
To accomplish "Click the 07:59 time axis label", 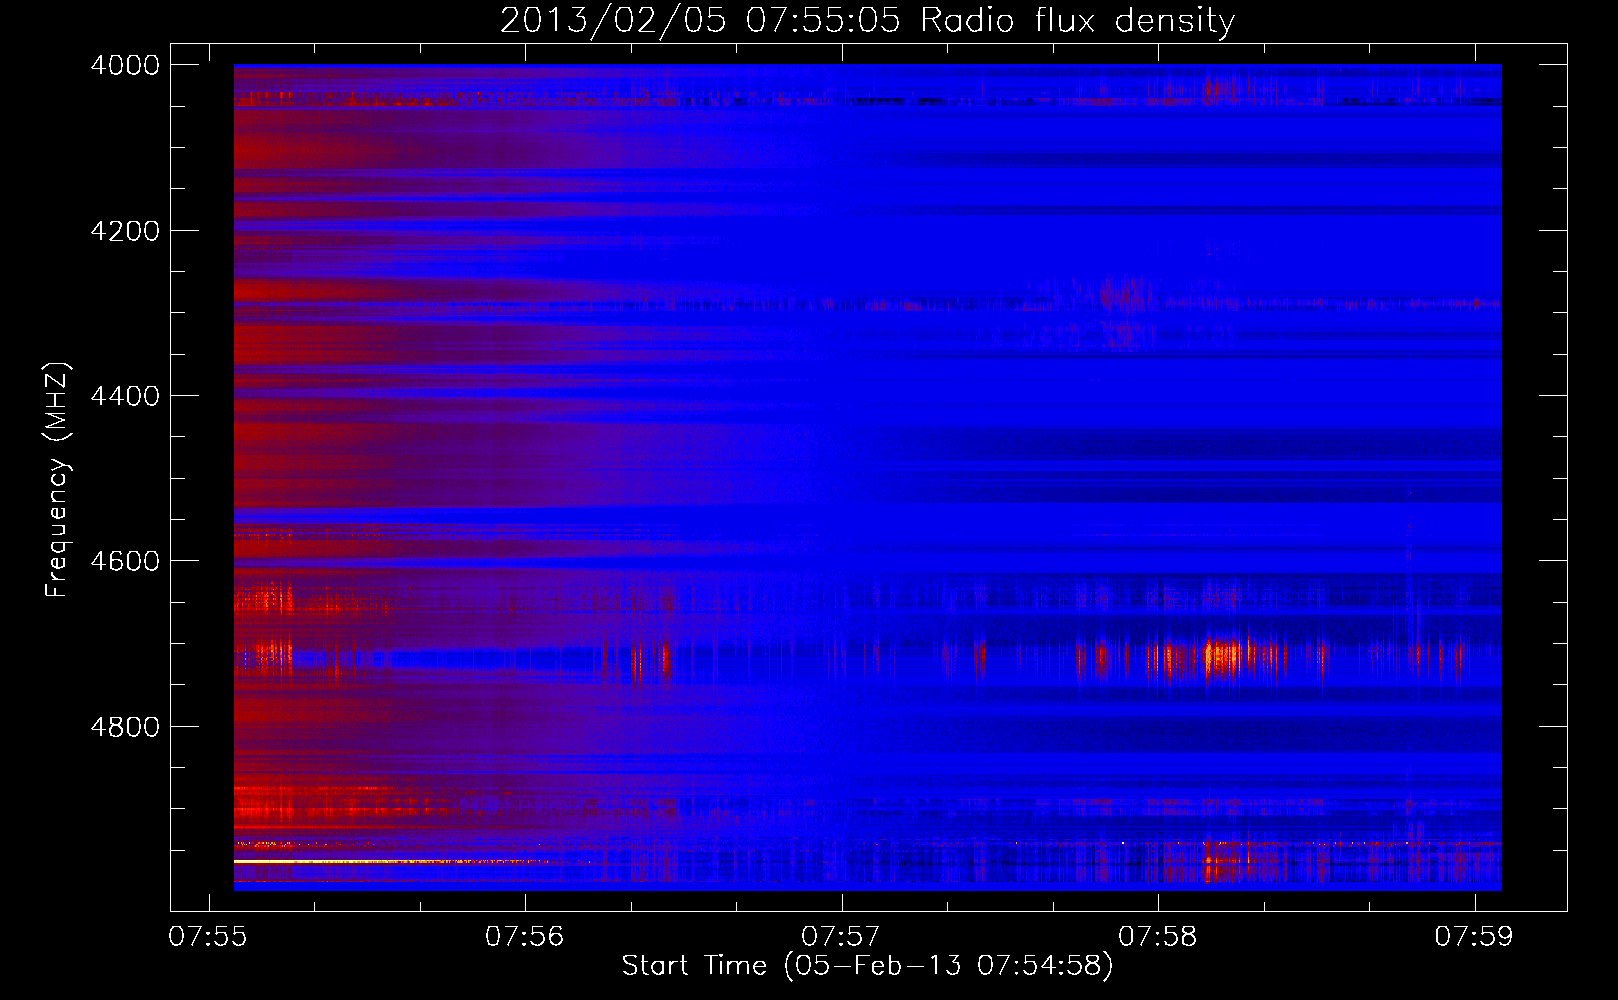I will pyautogui.click(x=1474, y=936).
